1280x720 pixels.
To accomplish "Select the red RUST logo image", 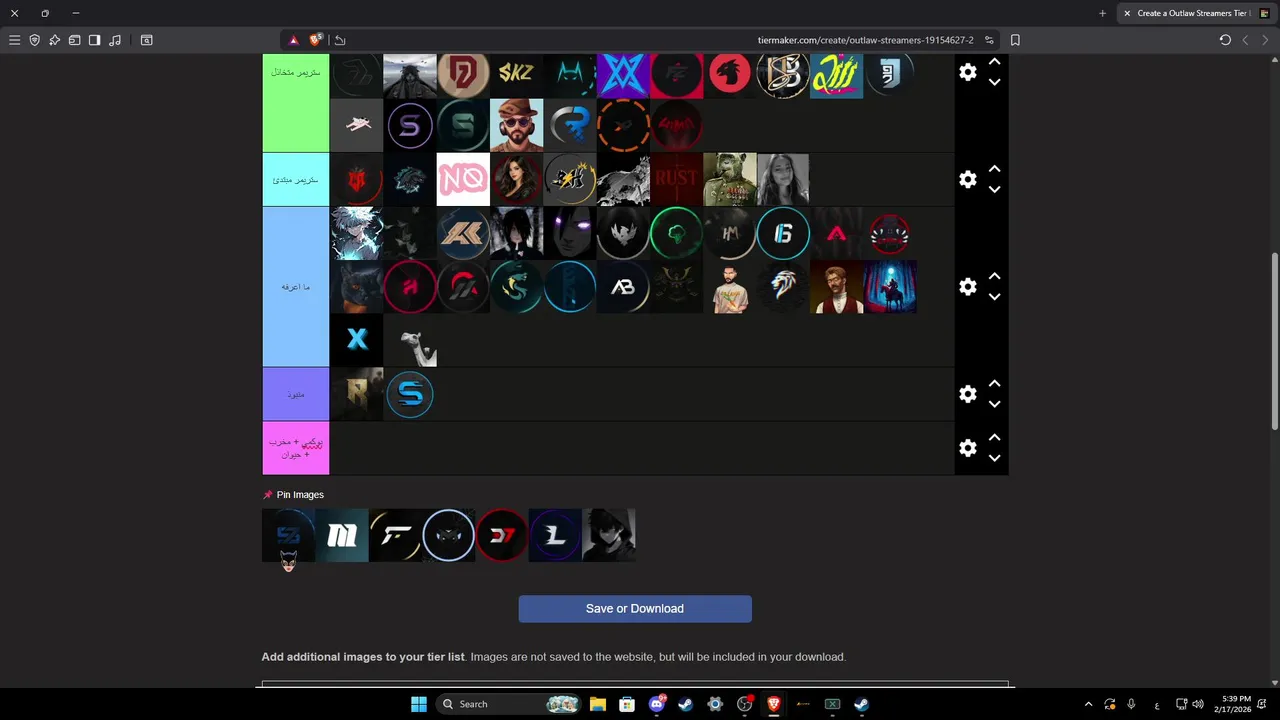I will [676, 180].
